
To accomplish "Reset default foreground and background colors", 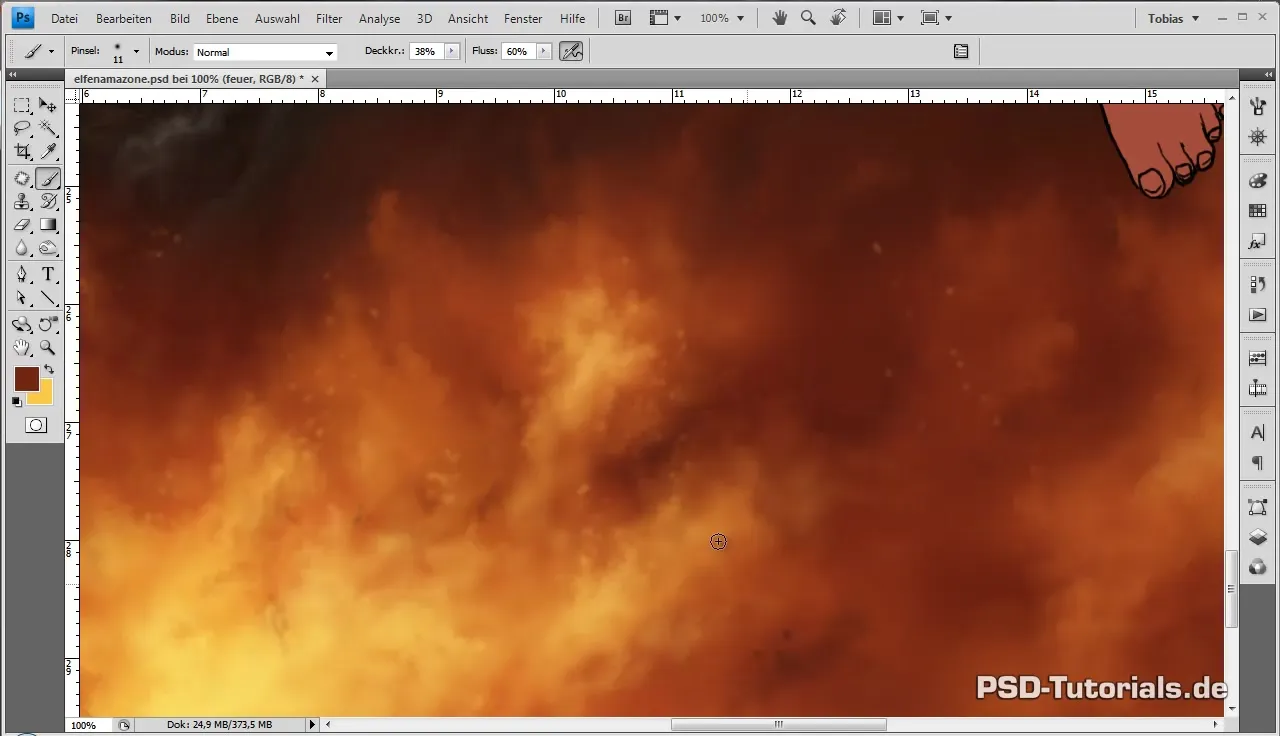I will [x=17, y=401].
